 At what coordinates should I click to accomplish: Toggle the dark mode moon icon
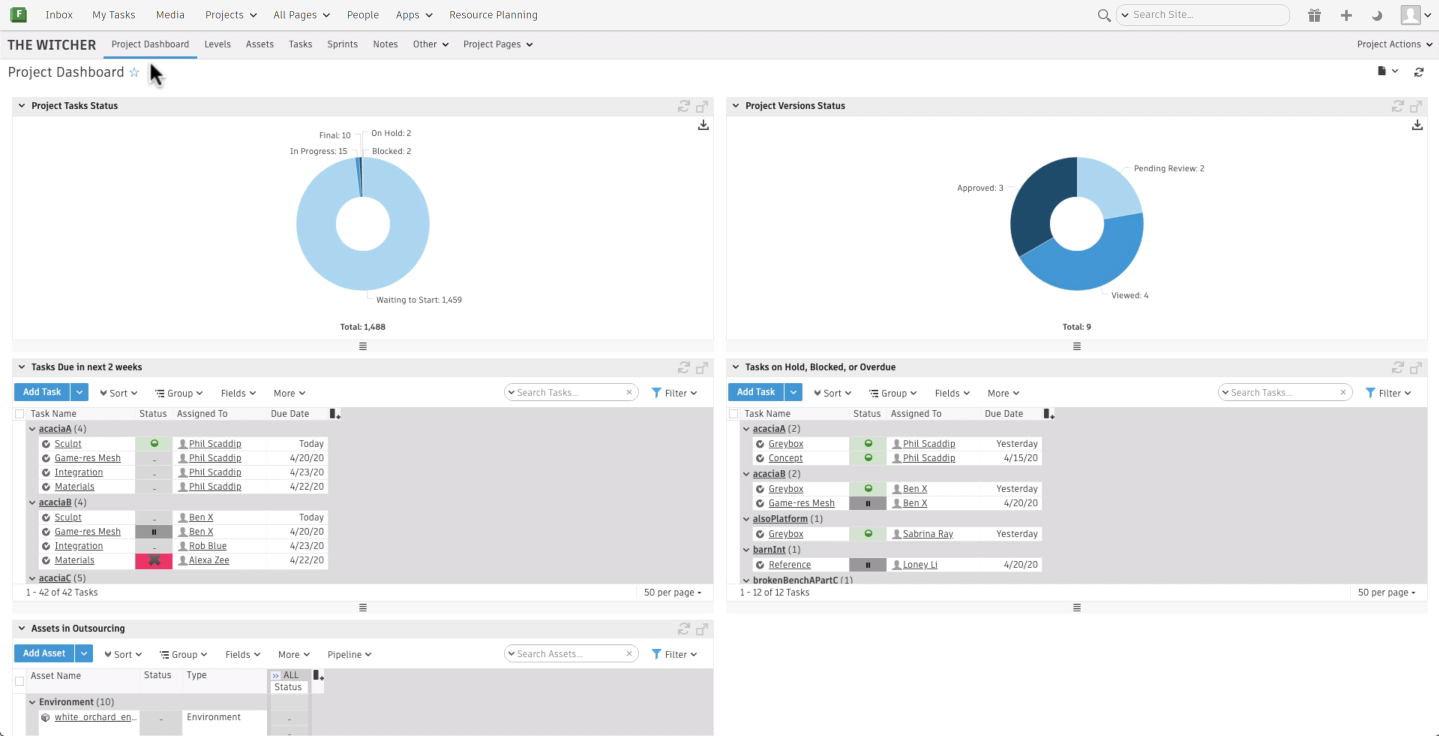(1377, 15)
